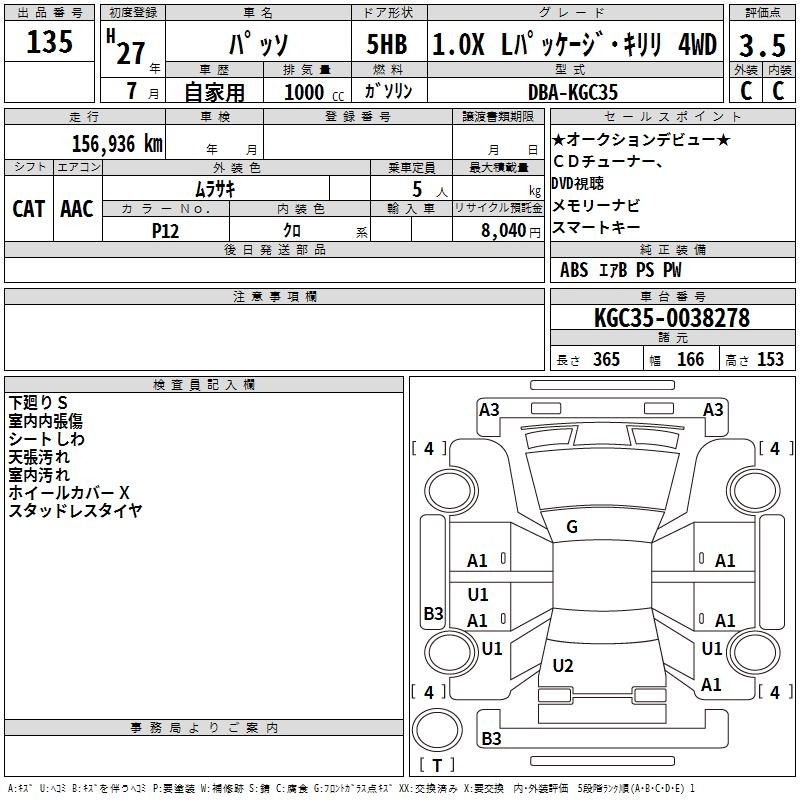800x800 pixels.
Task: Click the G mark on the windshield
Action: click(x=572, y=527)
